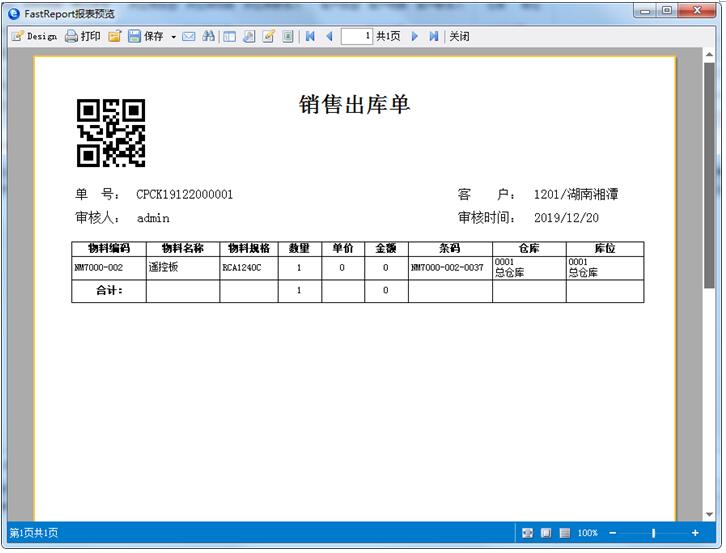
Task: Click the 100% zoom value
Action: click(588, 533)
